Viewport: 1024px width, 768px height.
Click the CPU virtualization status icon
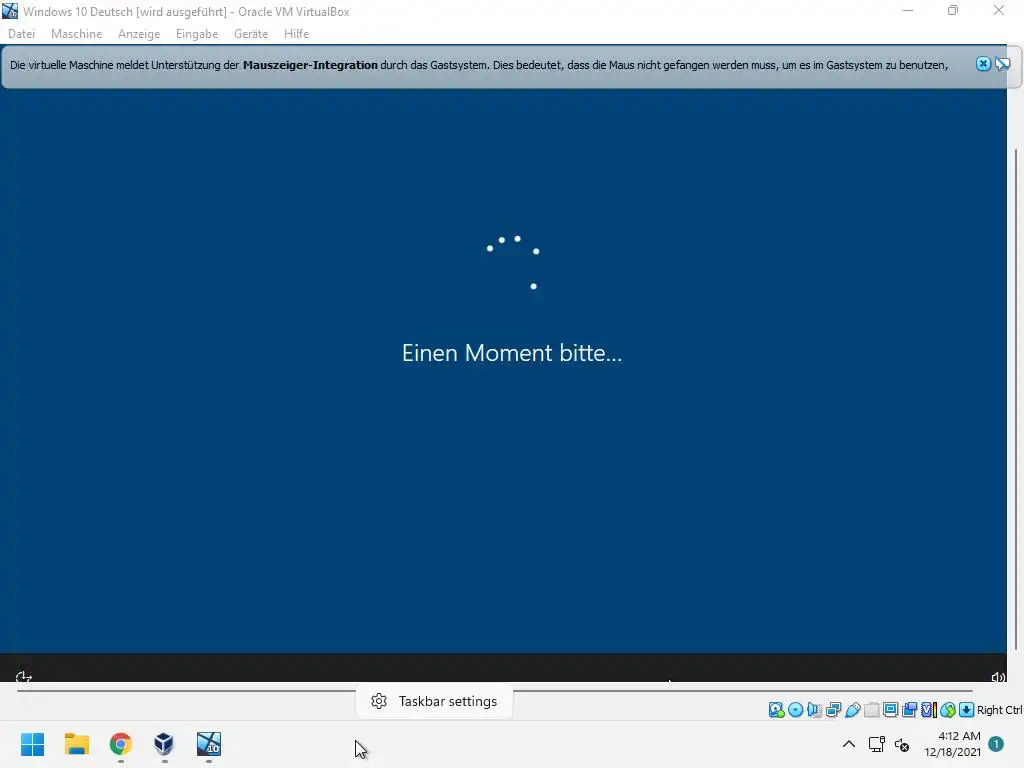[x=929, y=710]
